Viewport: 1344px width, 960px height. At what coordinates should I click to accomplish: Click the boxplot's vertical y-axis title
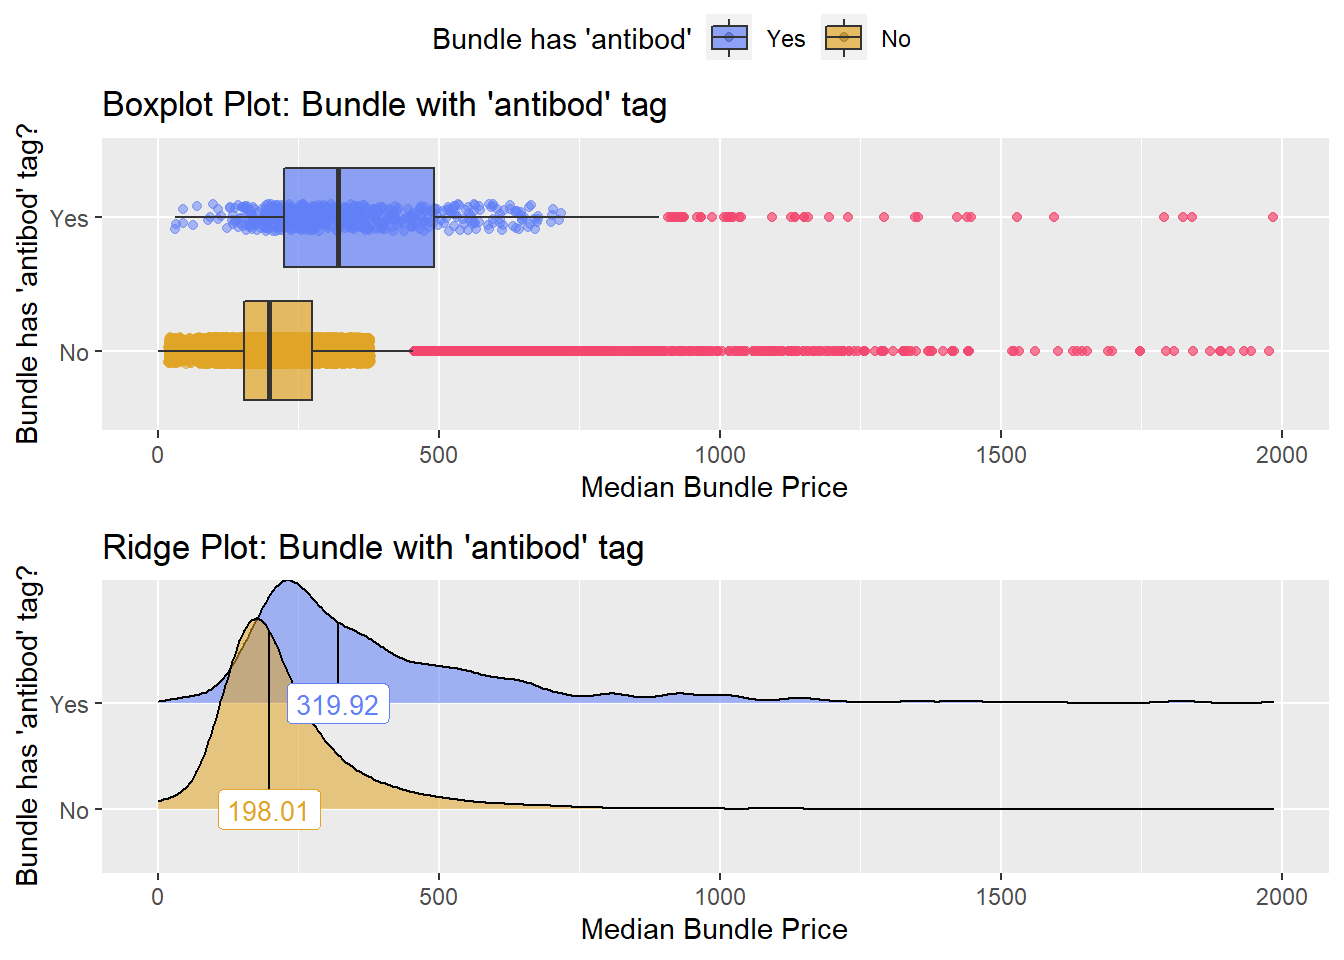pyautogui.click(x=27, y=284)
